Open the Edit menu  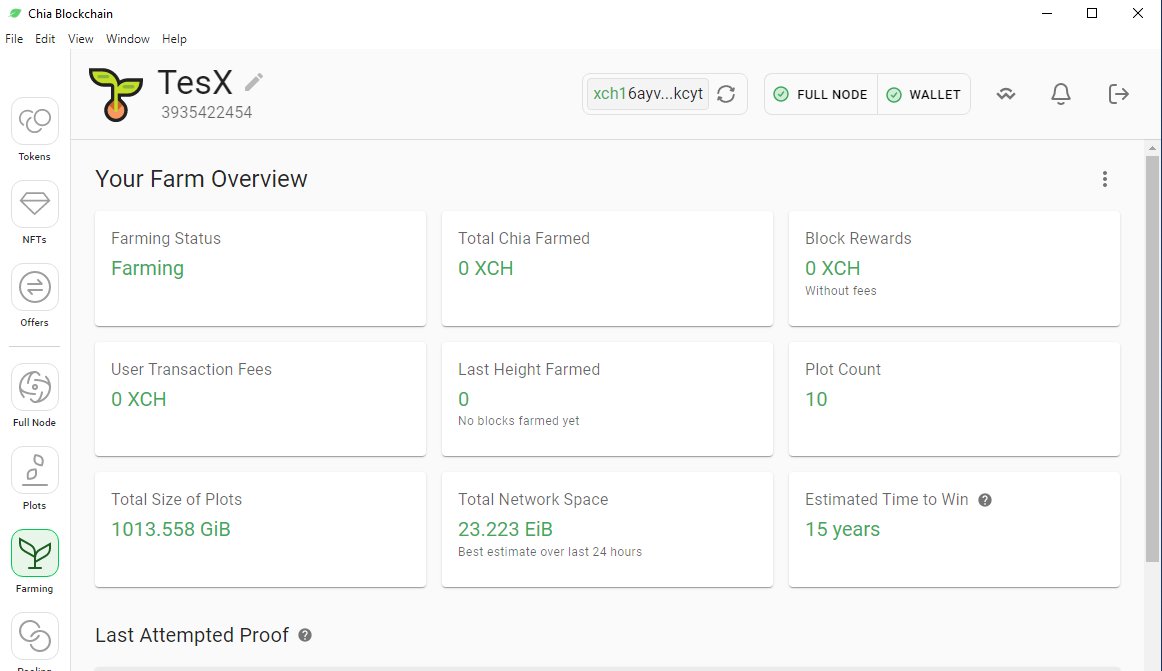pyautogui.click(x=45, y=39)
